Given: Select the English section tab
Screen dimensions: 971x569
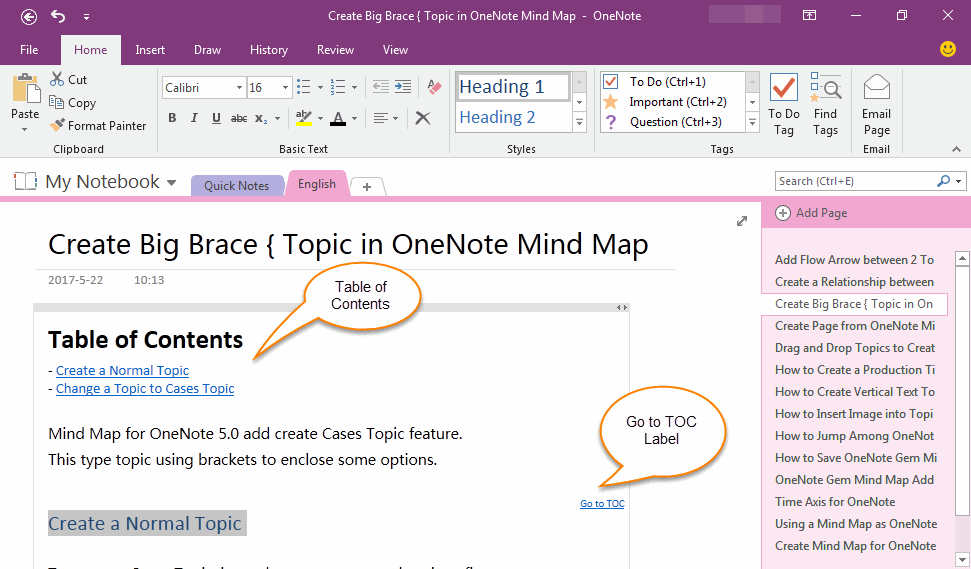Looking at the screenshot, I should click(x=316, y=184).
